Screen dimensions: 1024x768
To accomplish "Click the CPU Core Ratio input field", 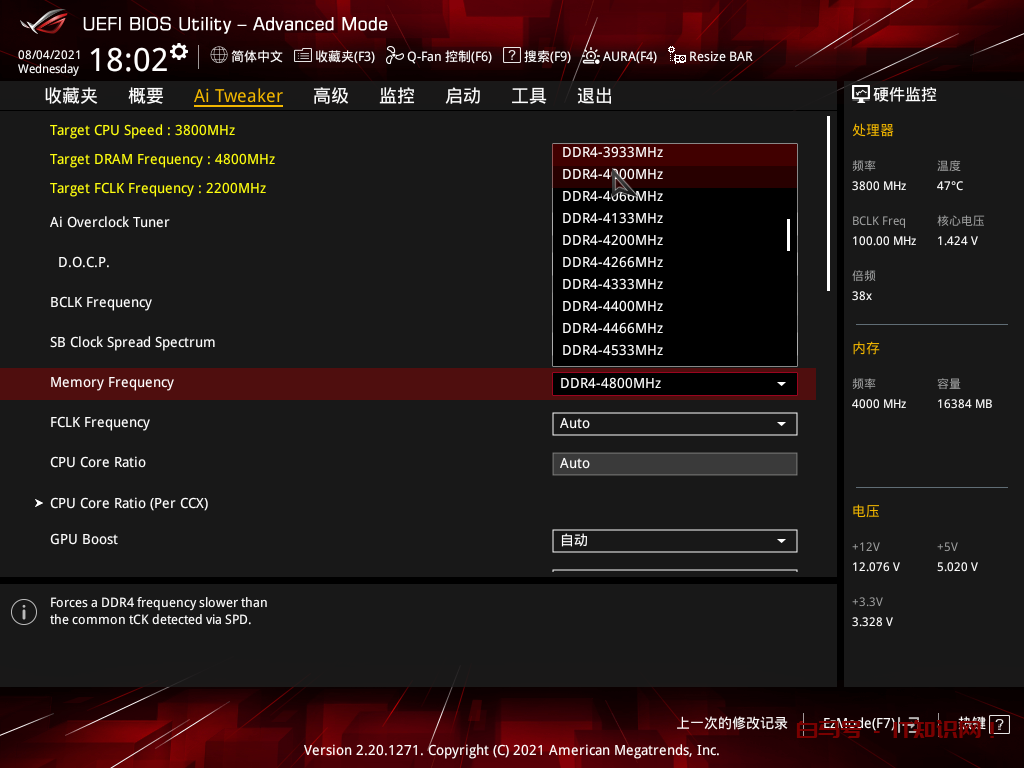I will click(x=674, y=464).
